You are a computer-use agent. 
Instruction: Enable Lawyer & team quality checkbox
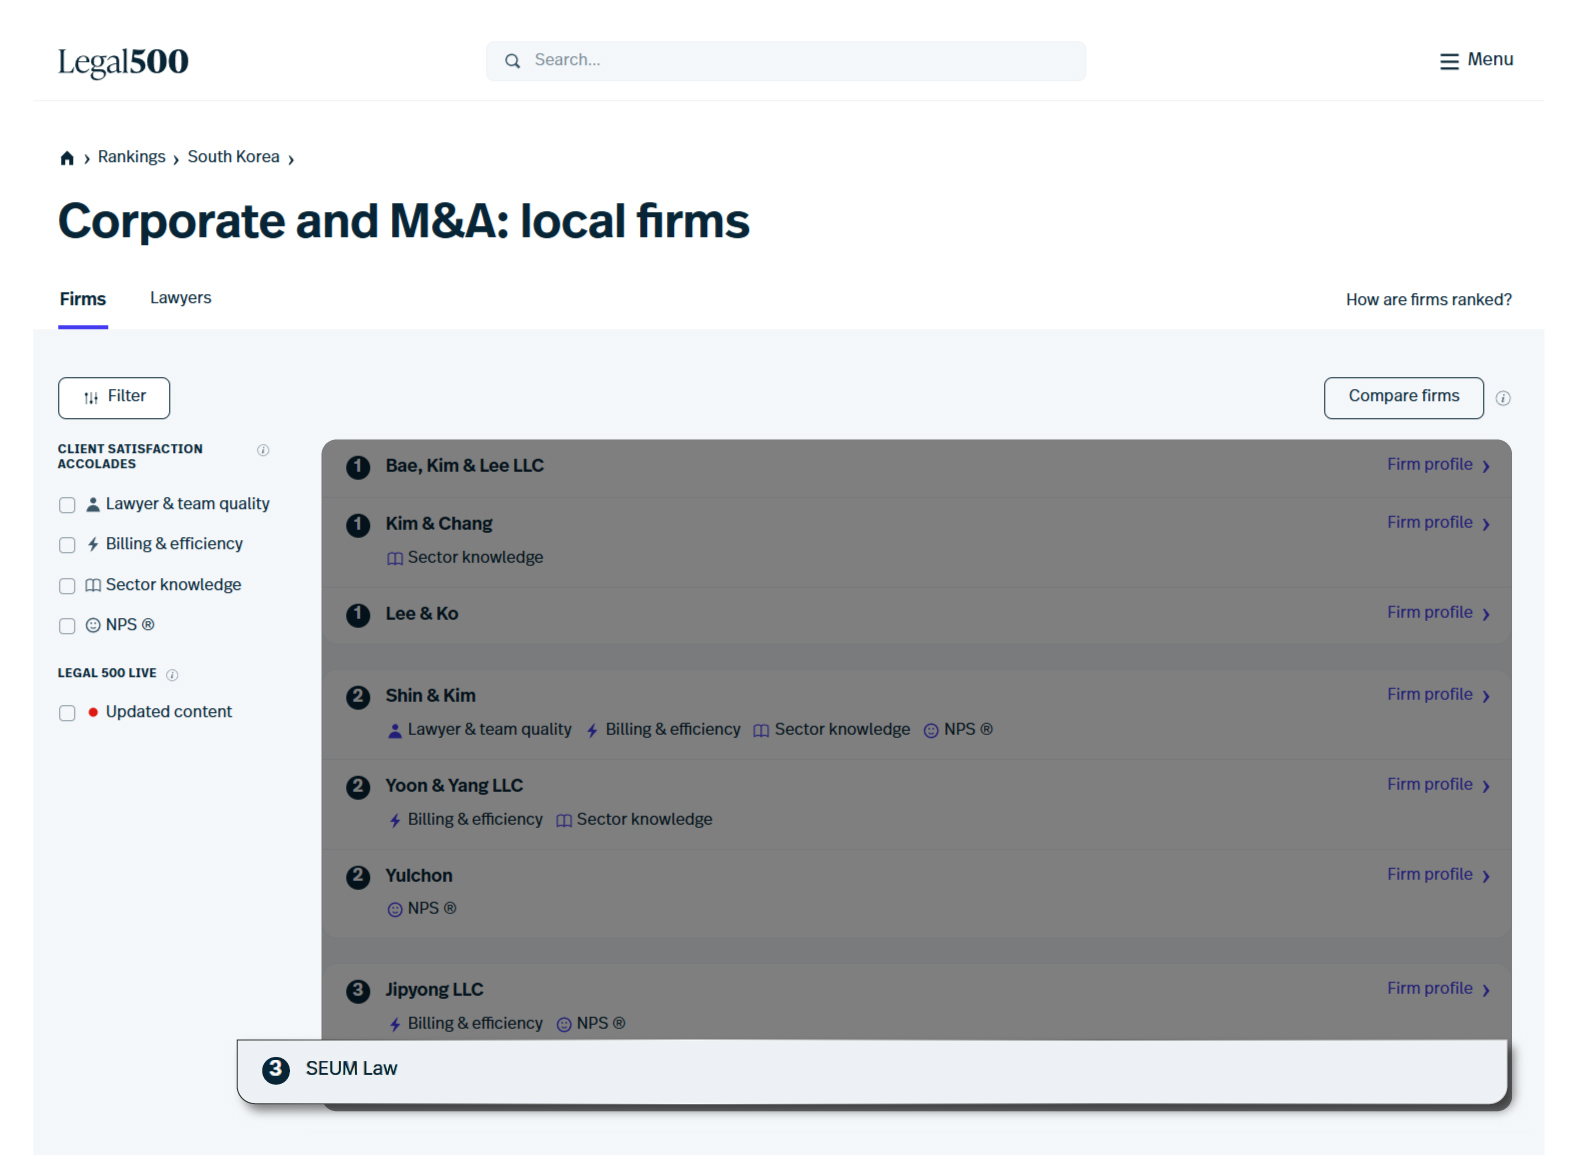pos(67,505)
